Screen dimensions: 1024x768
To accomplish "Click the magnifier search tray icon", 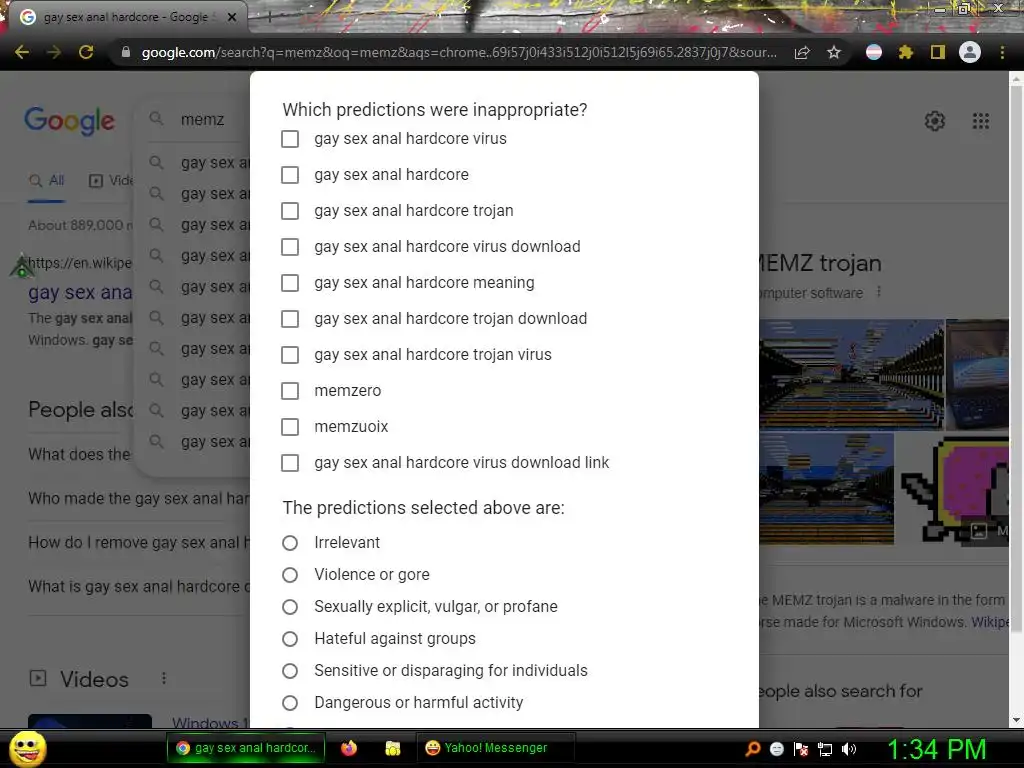I will [x=753, y=748].
